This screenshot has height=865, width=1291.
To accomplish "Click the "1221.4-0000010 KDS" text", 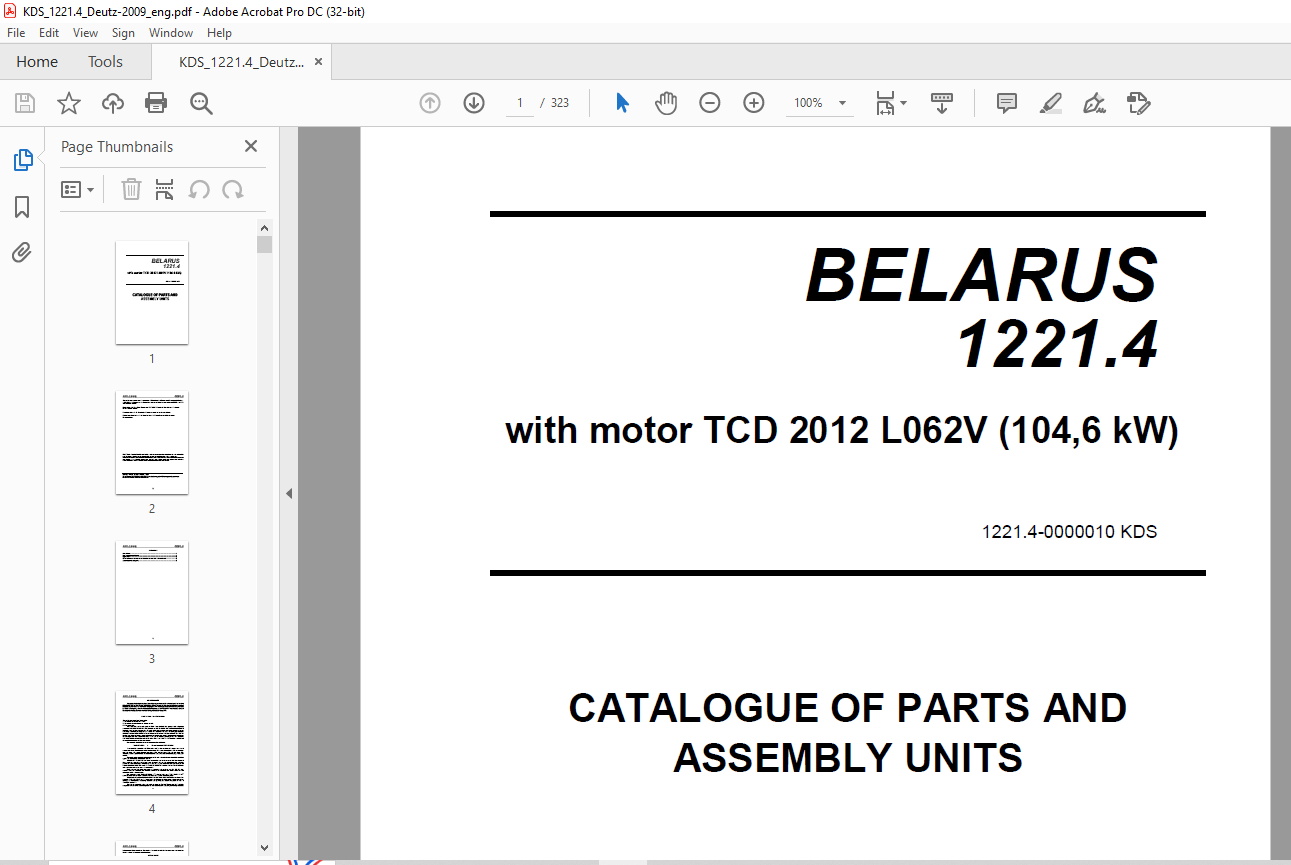I will point(1069,532).
